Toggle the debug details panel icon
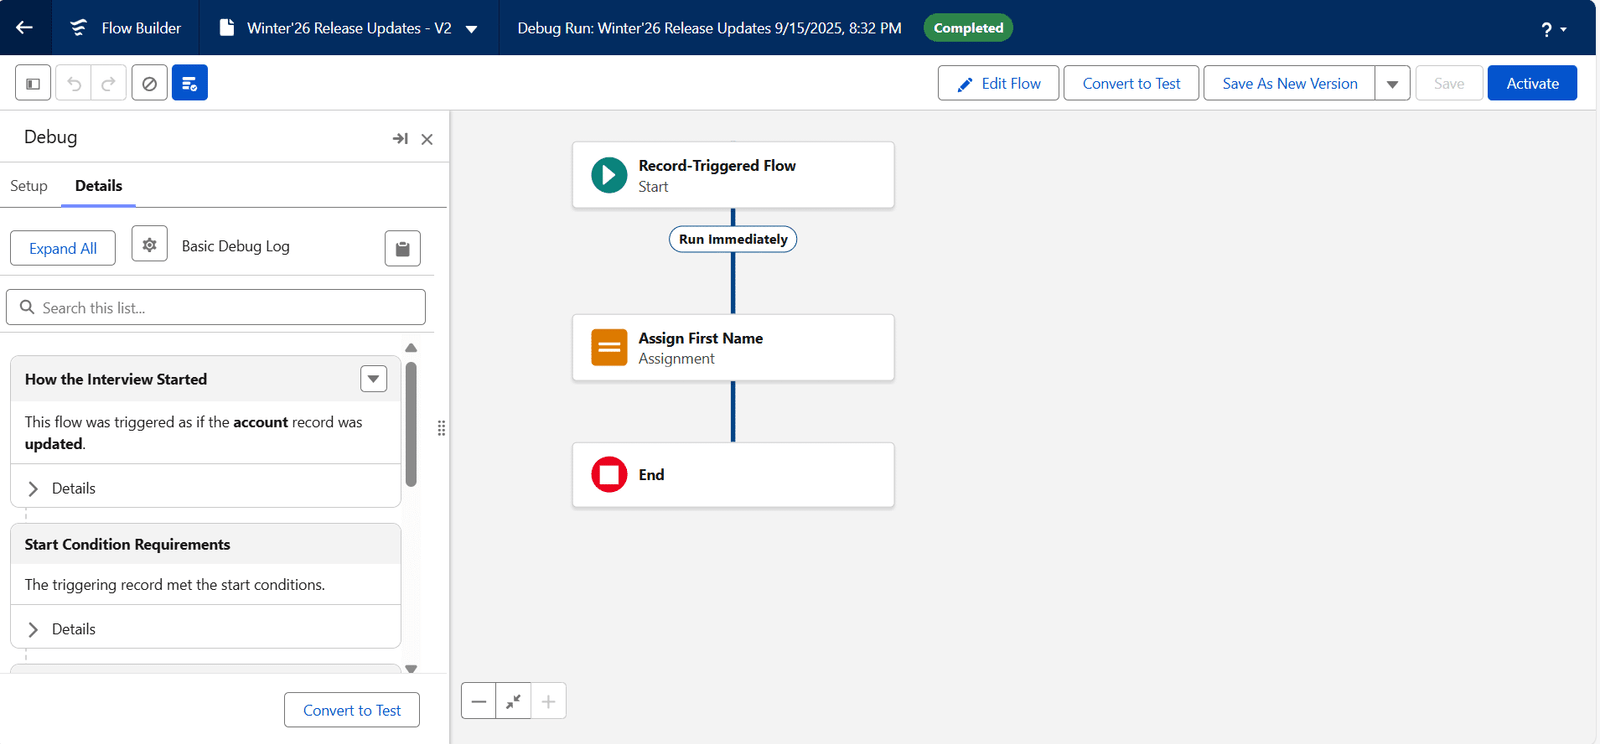Image resolution: width=1600 pixels, height=744 pixels. tap(189, 83)
